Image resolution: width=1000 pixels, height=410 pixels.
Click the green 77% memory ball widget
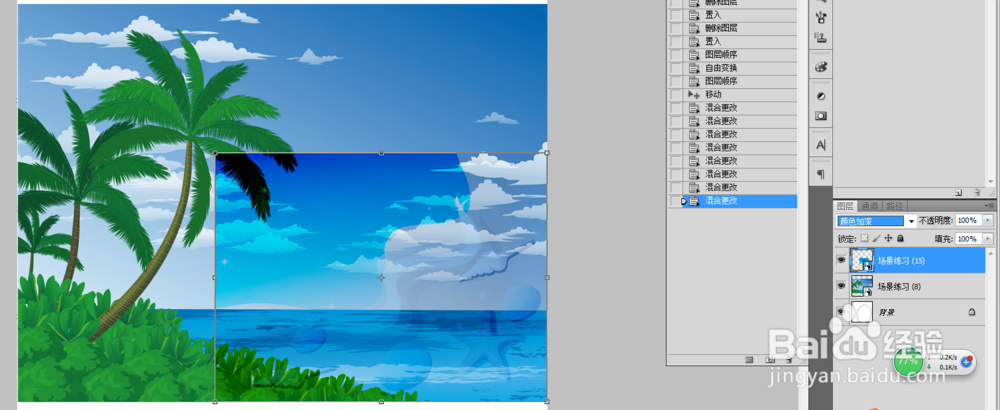click(x=908, y=362)
